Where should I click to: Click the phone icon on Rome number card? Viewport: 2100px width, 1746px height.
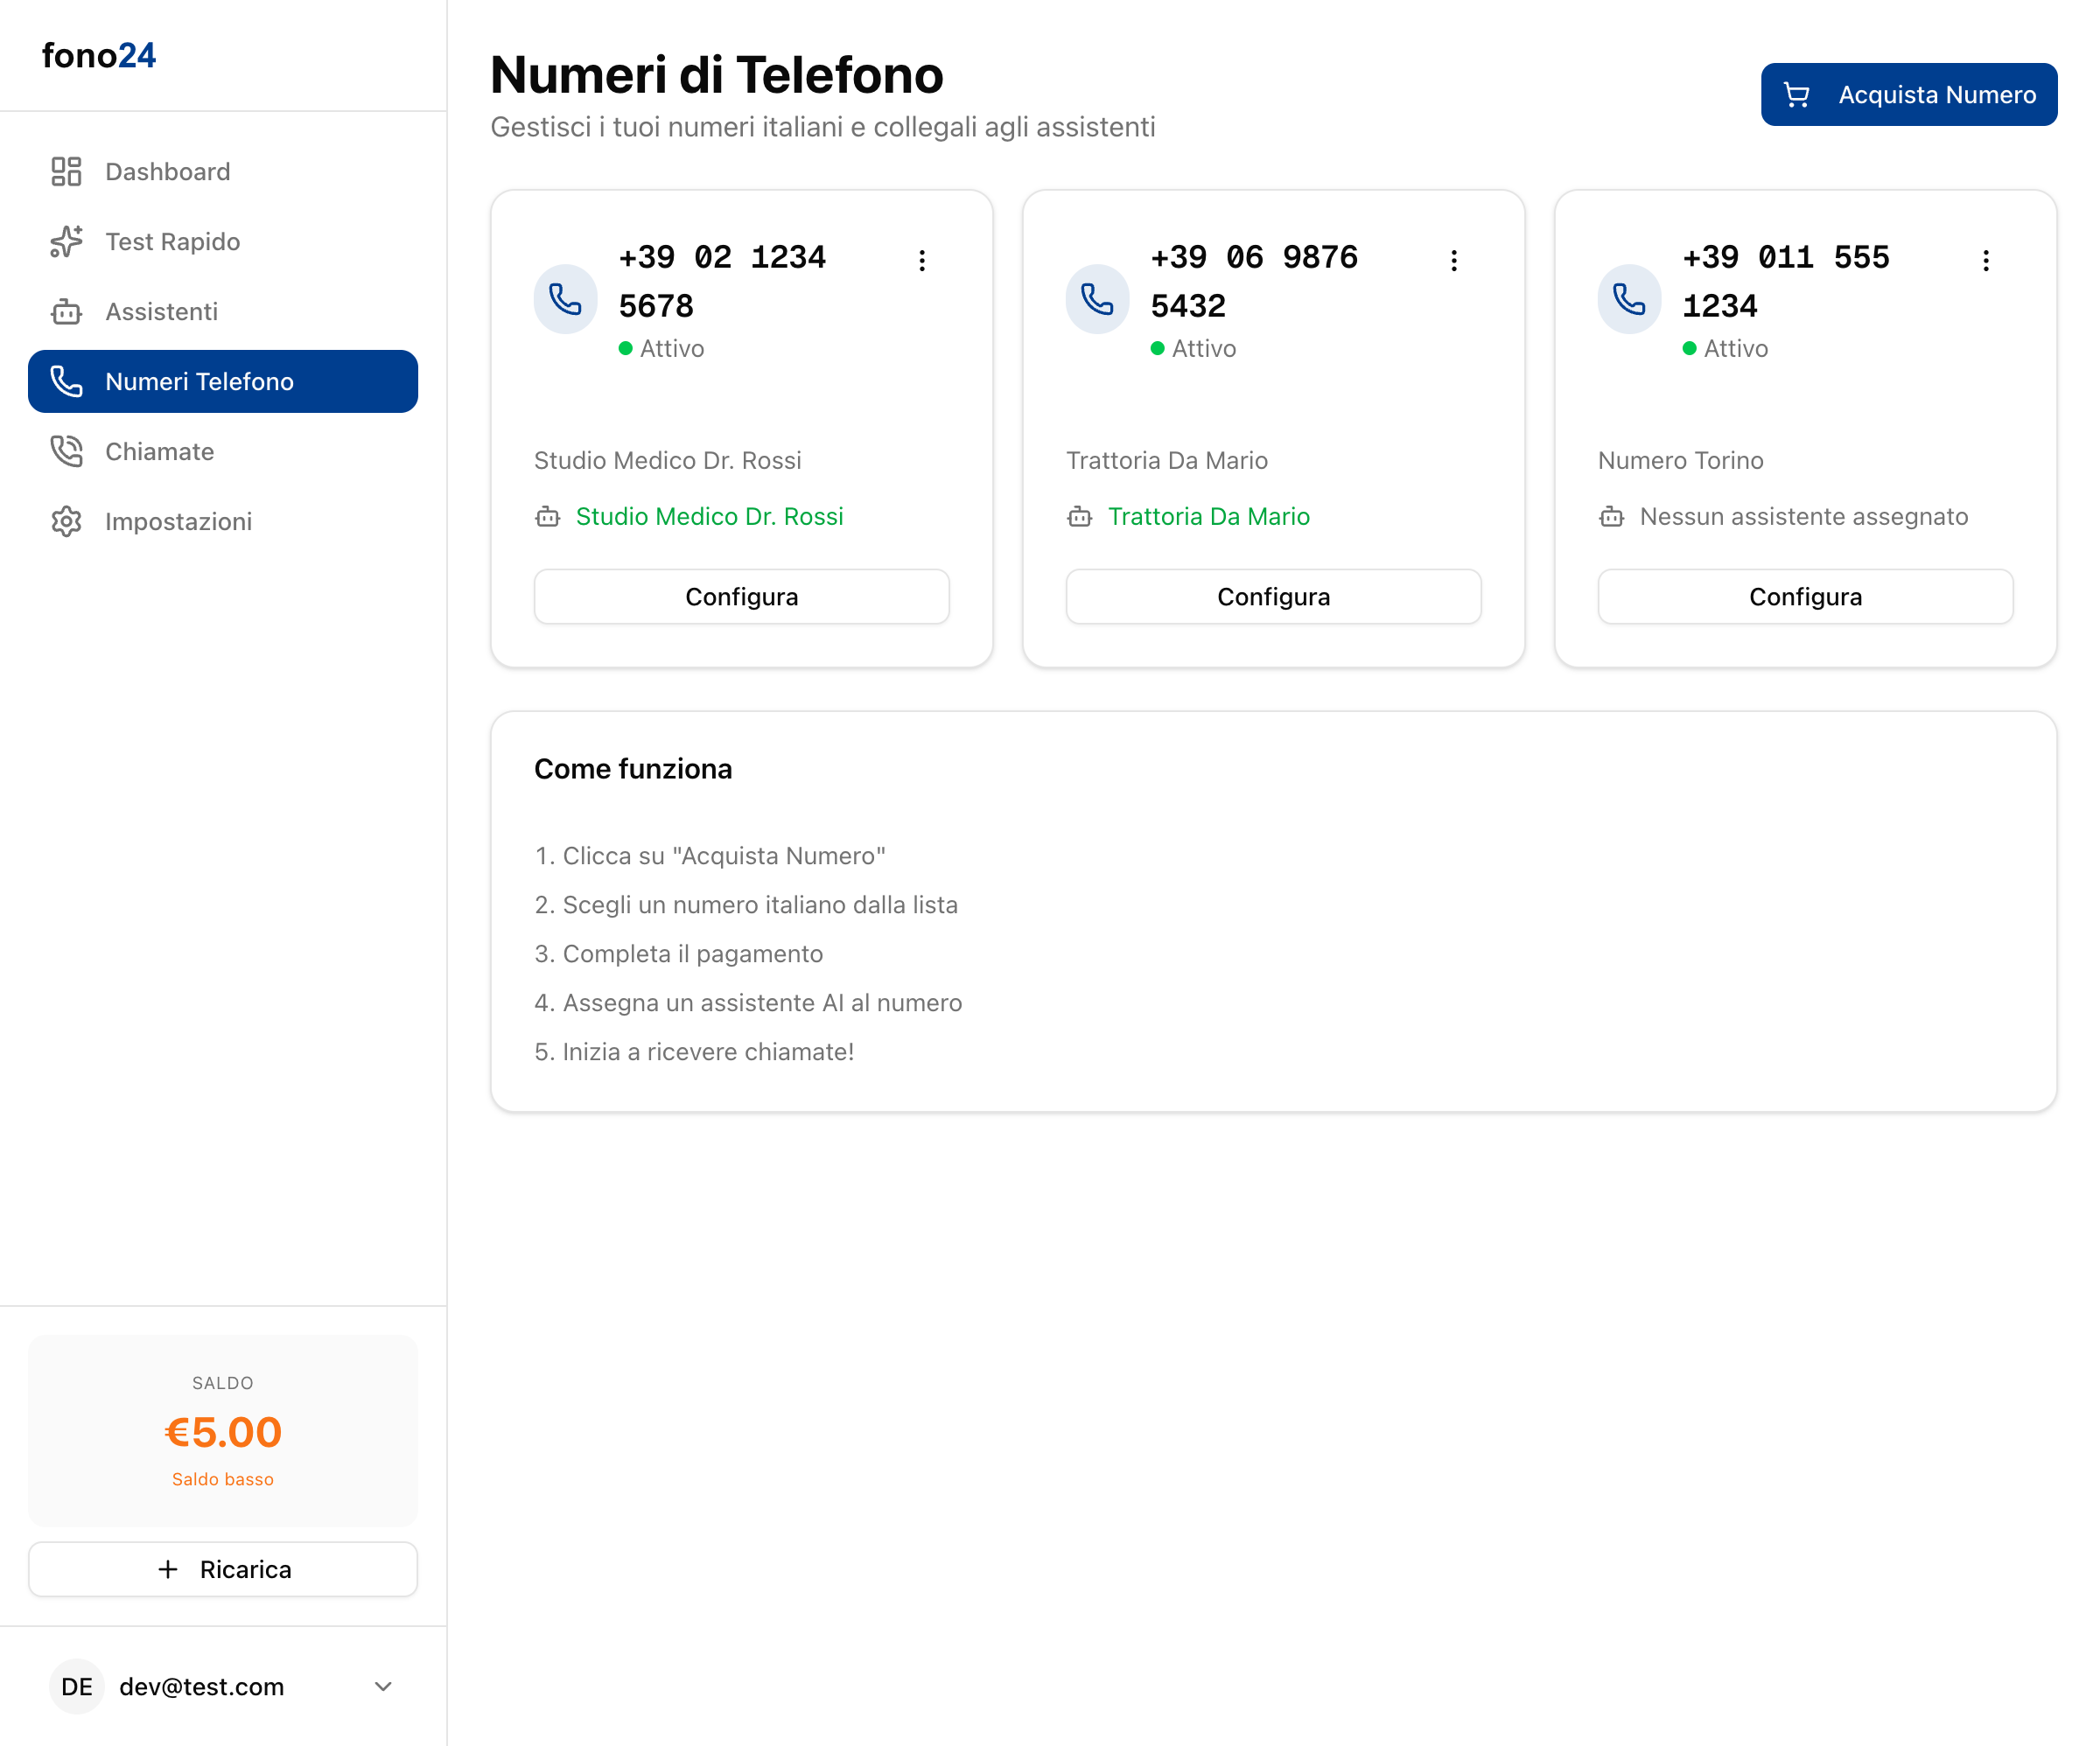tap(1097, 299)
